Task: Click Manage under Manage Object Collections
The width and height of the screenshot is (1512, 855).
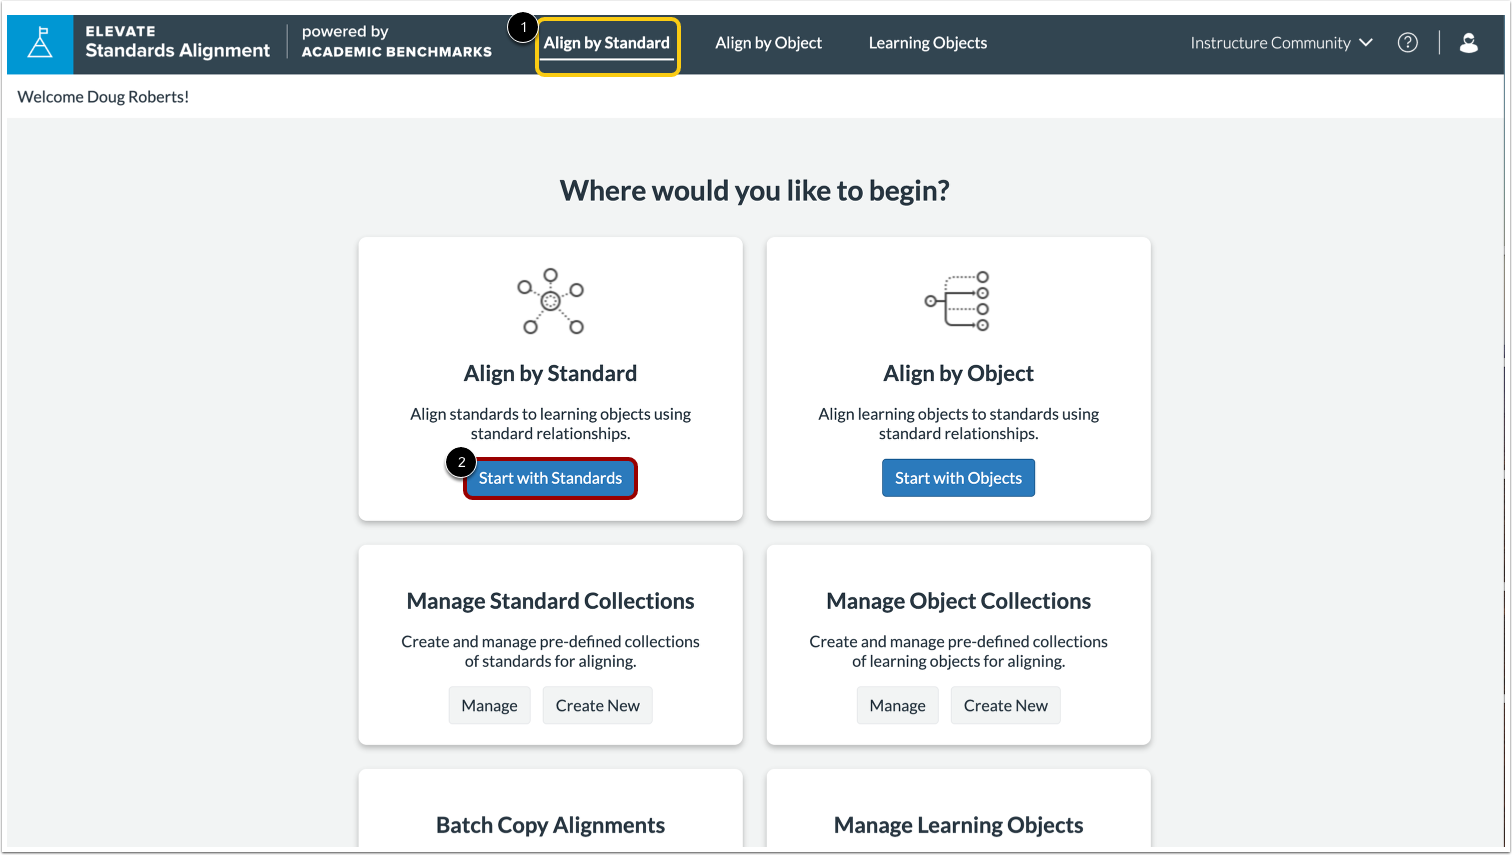Action: point(897,705)
